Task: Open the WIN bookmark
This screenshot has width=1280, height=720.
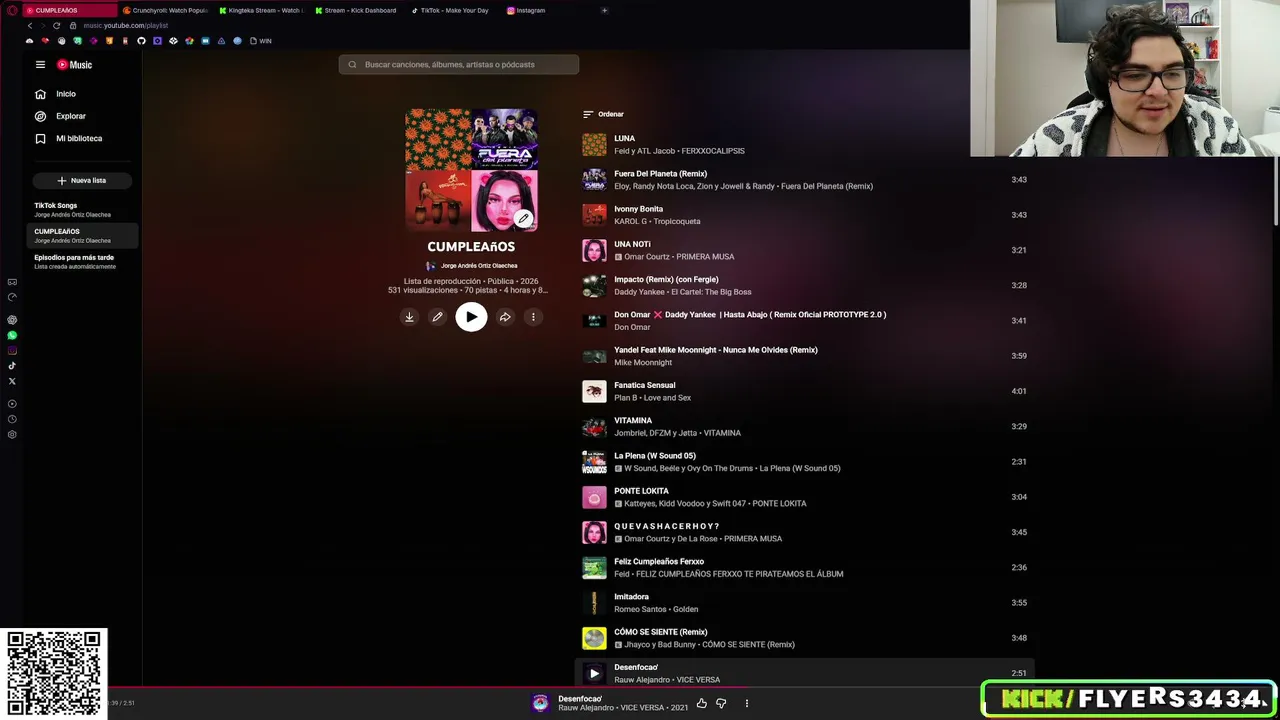Action: [x=261, y=41]
